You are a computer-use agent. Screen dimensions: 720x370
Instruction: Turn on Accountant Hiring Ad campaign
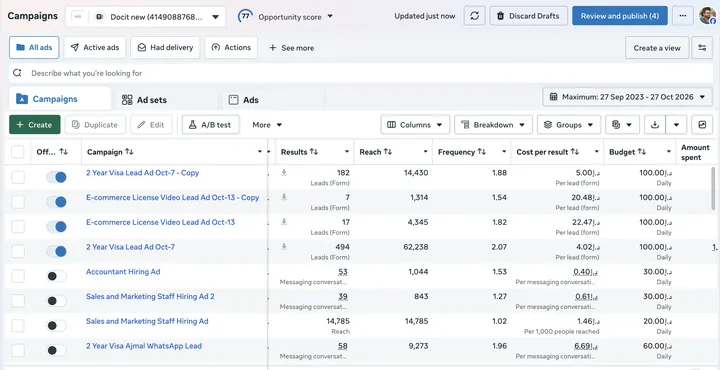coord(56,276)
